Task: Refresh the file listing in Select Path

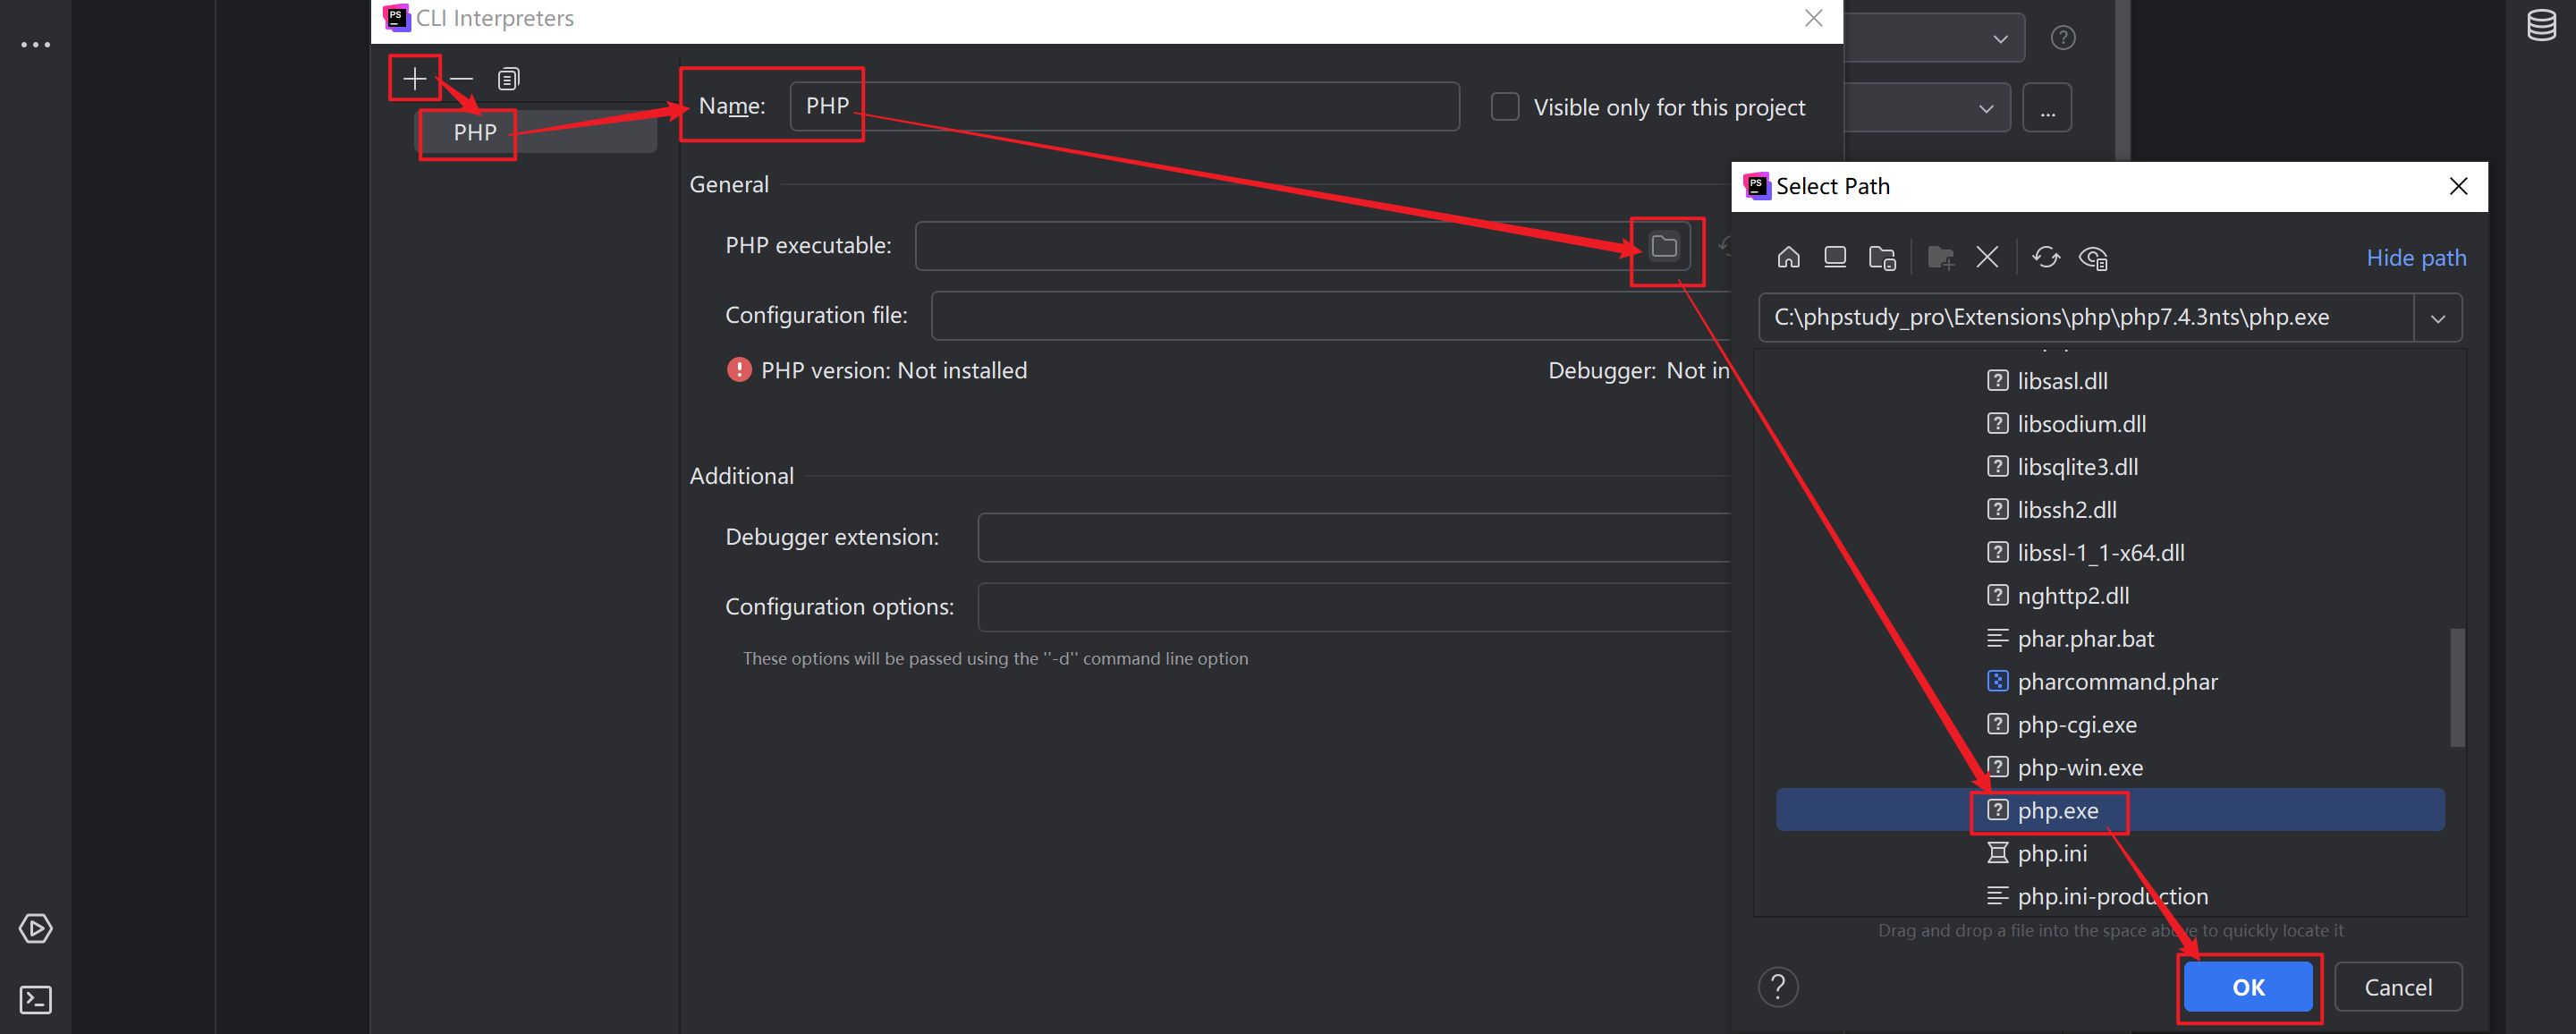Action: tap(2046, 258)
